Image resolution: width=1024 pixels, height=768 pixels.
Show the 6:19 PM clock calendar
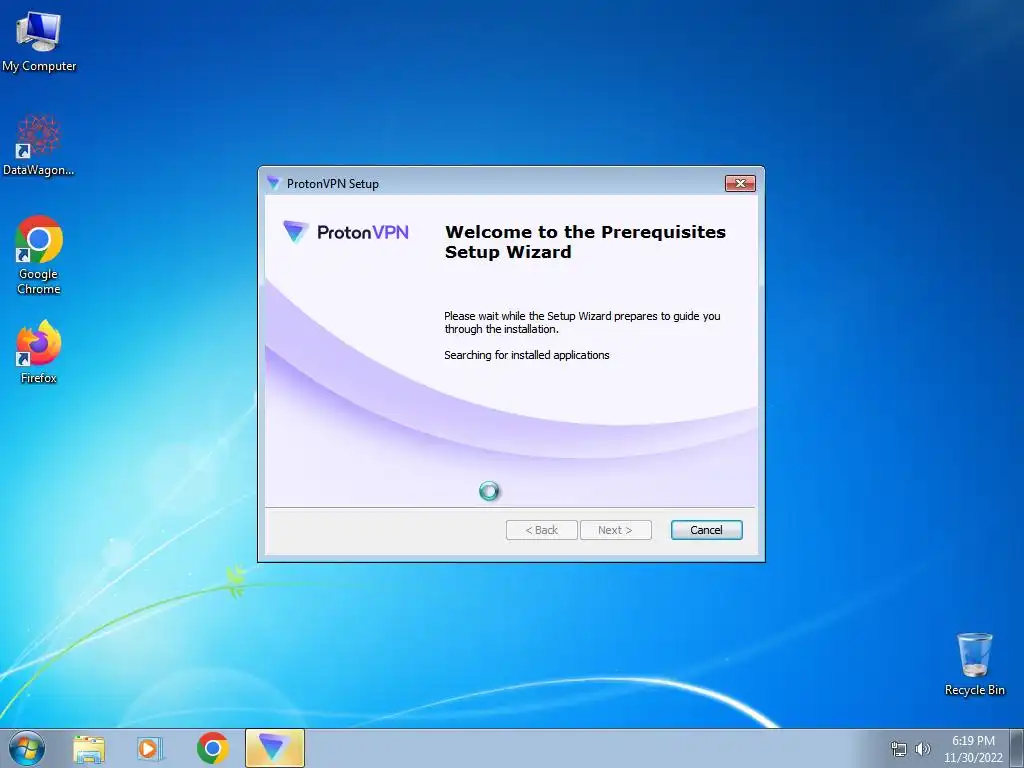(x=973, y=749)
